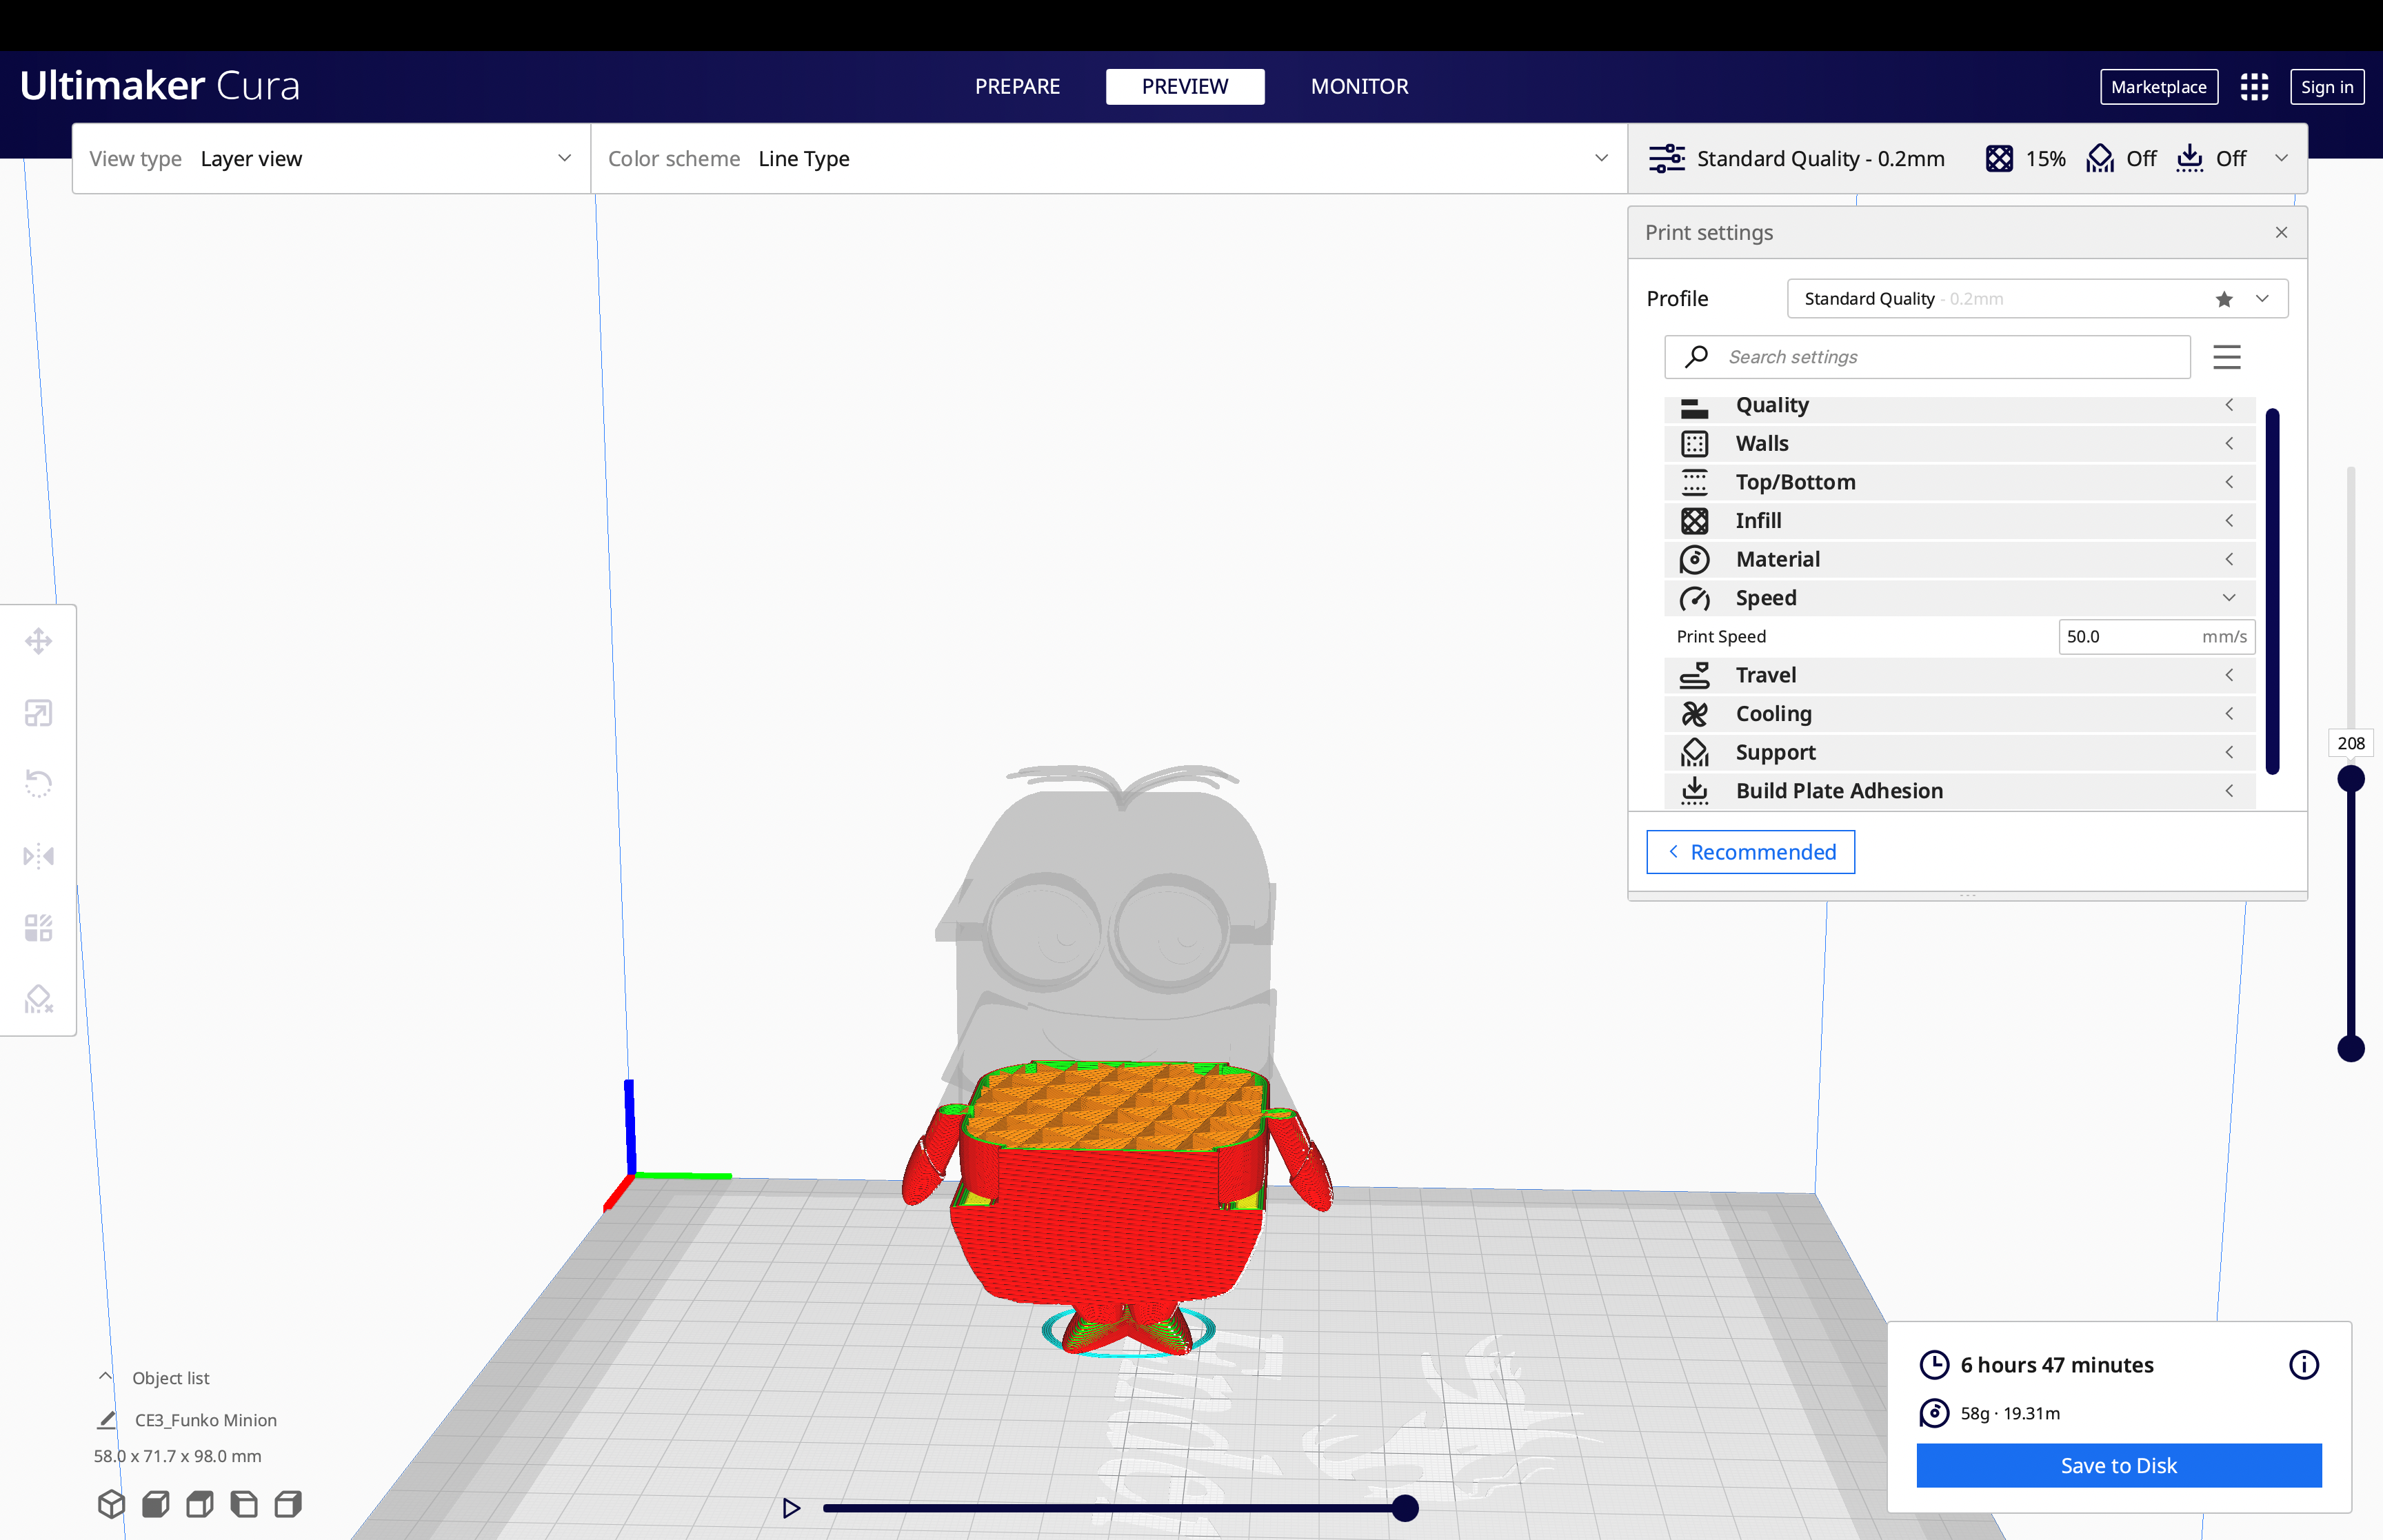2383x1540 pixels.
Task: Select the Support Blocker tool
Action: (x=38, y=999)
